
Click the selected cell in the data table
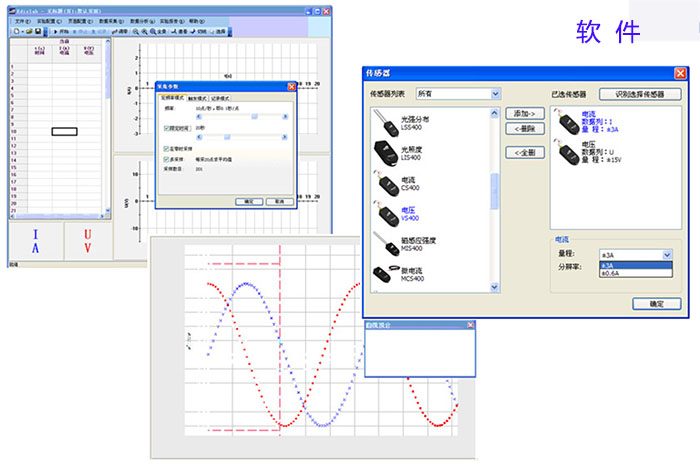click(64, 131)
